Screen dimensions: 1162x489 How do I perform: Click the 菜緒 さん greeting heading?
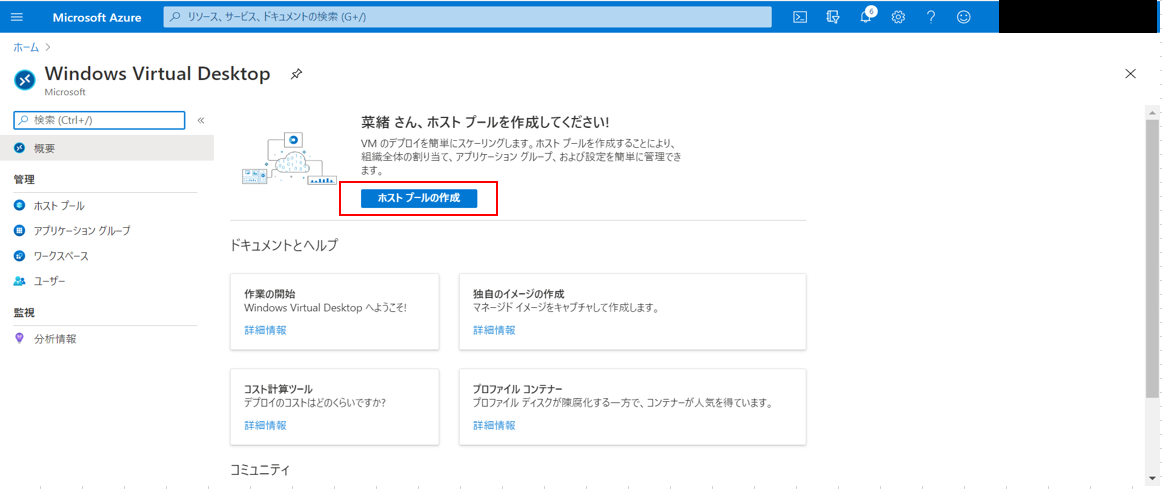(485, 121)
